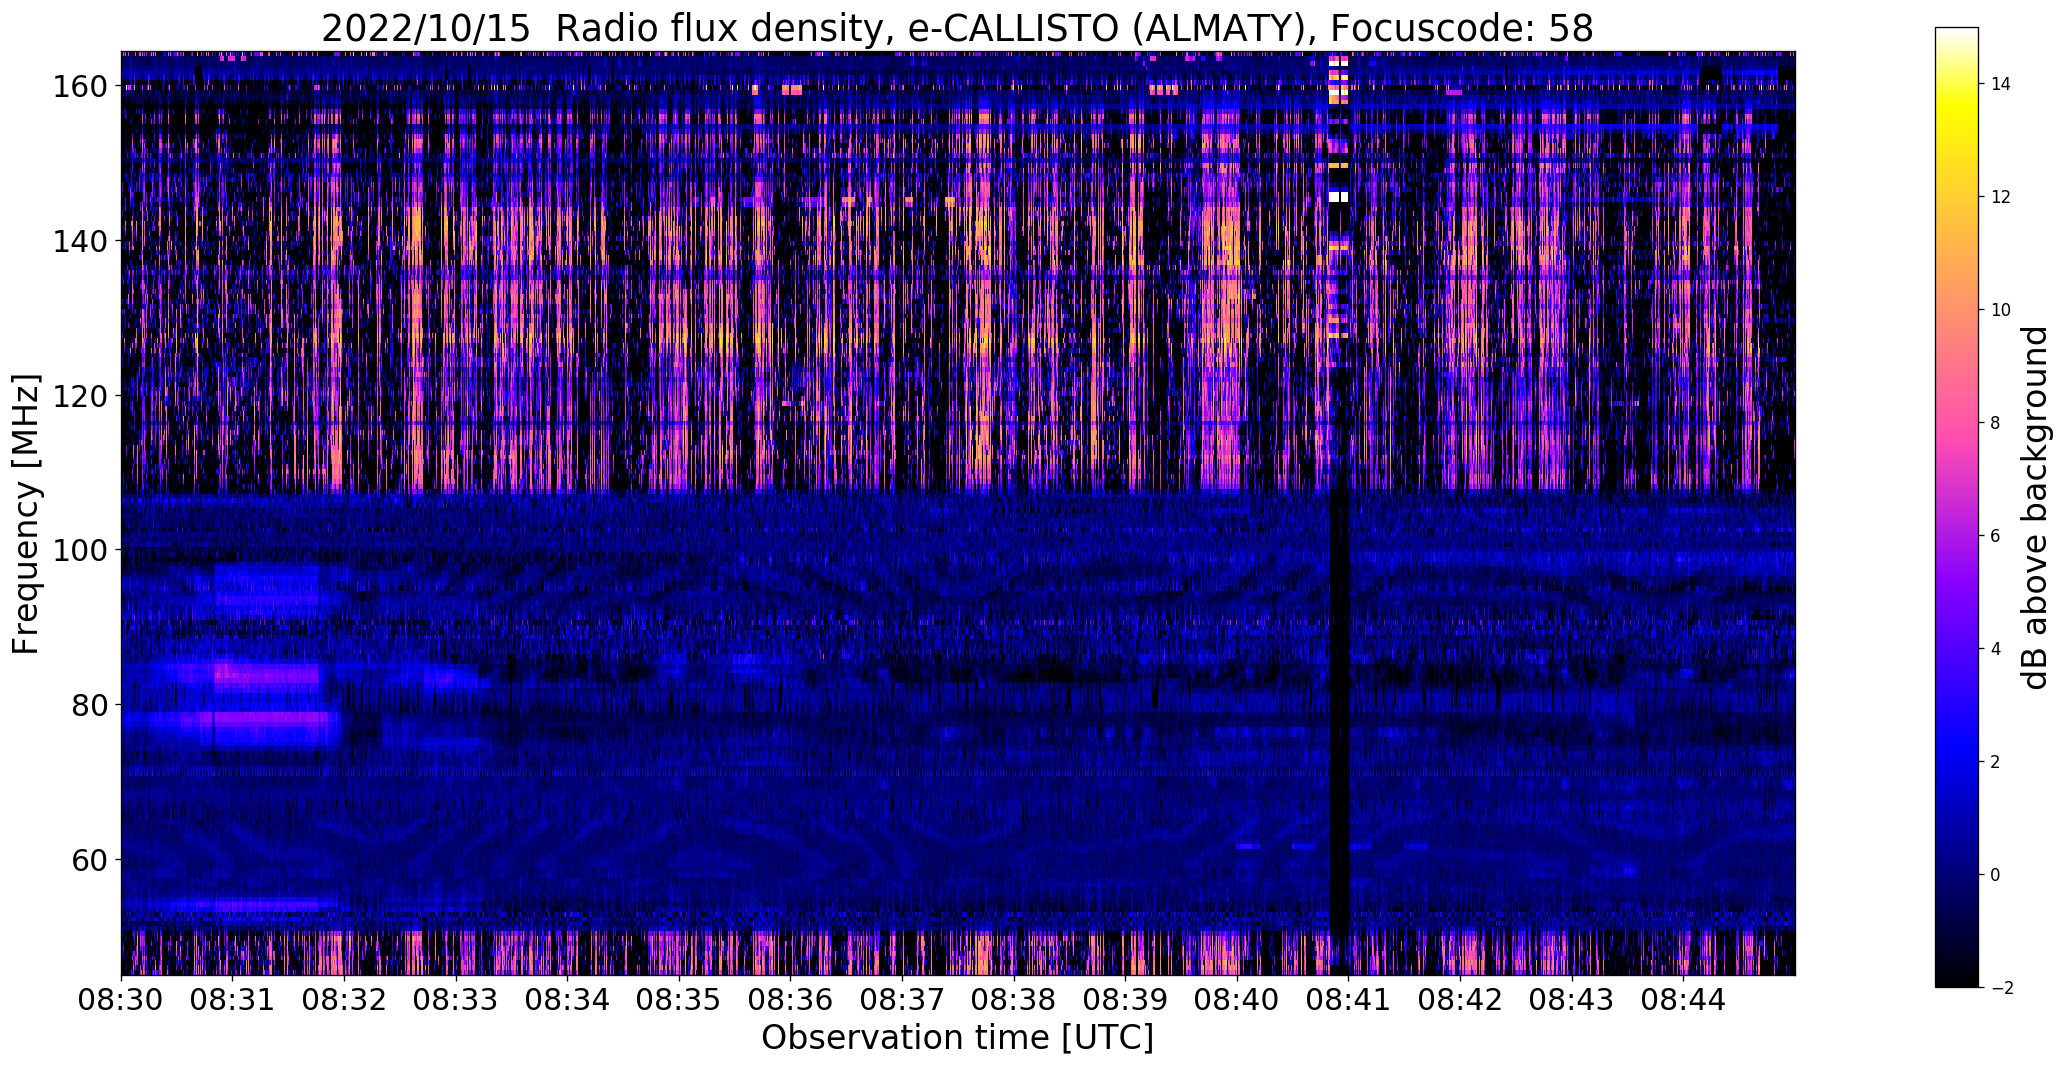Click the colorbar tick label 2
Image resolution: width=2066 pixels, height=1067 pixels.
click(1996, 762)
